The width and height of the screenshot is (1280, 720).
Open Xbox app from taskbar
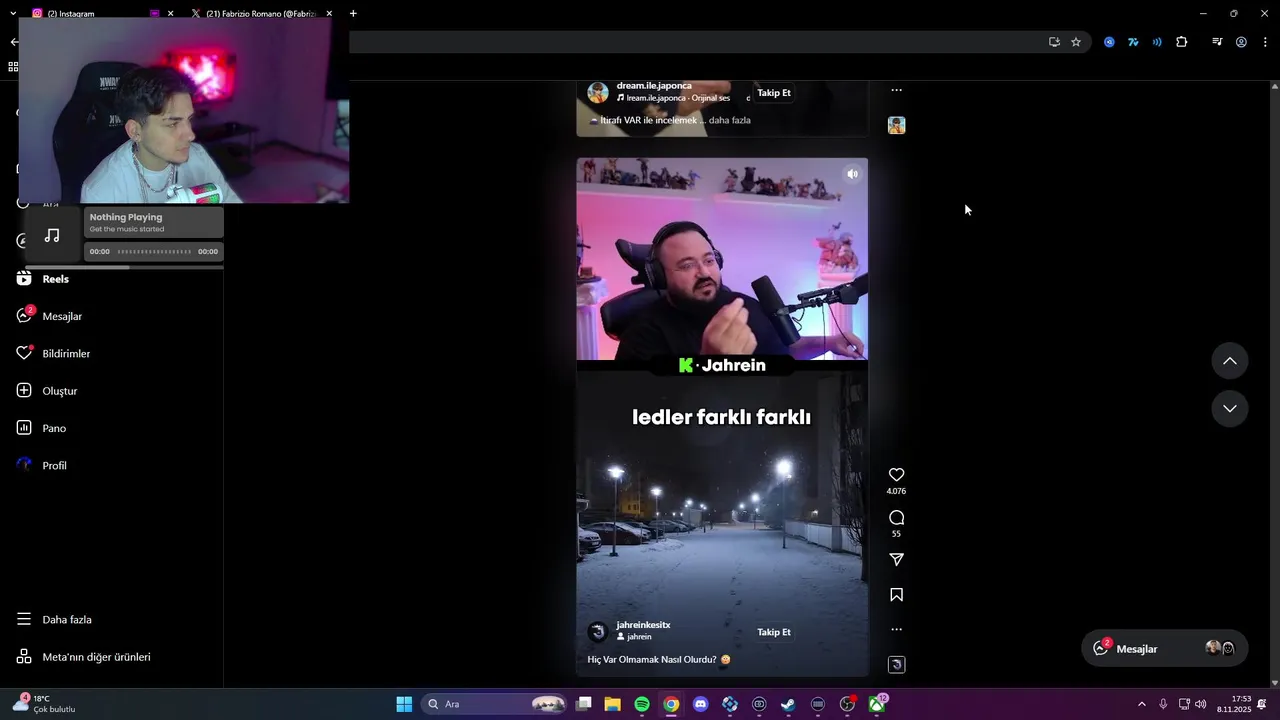877,704
